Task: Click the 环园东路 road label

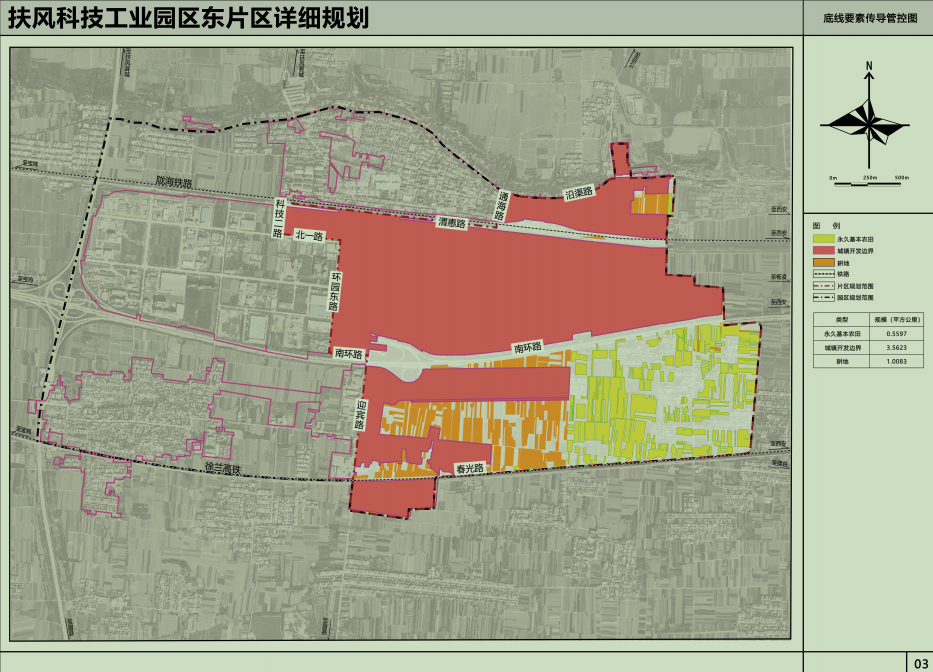Action: [x=337, y=290]
